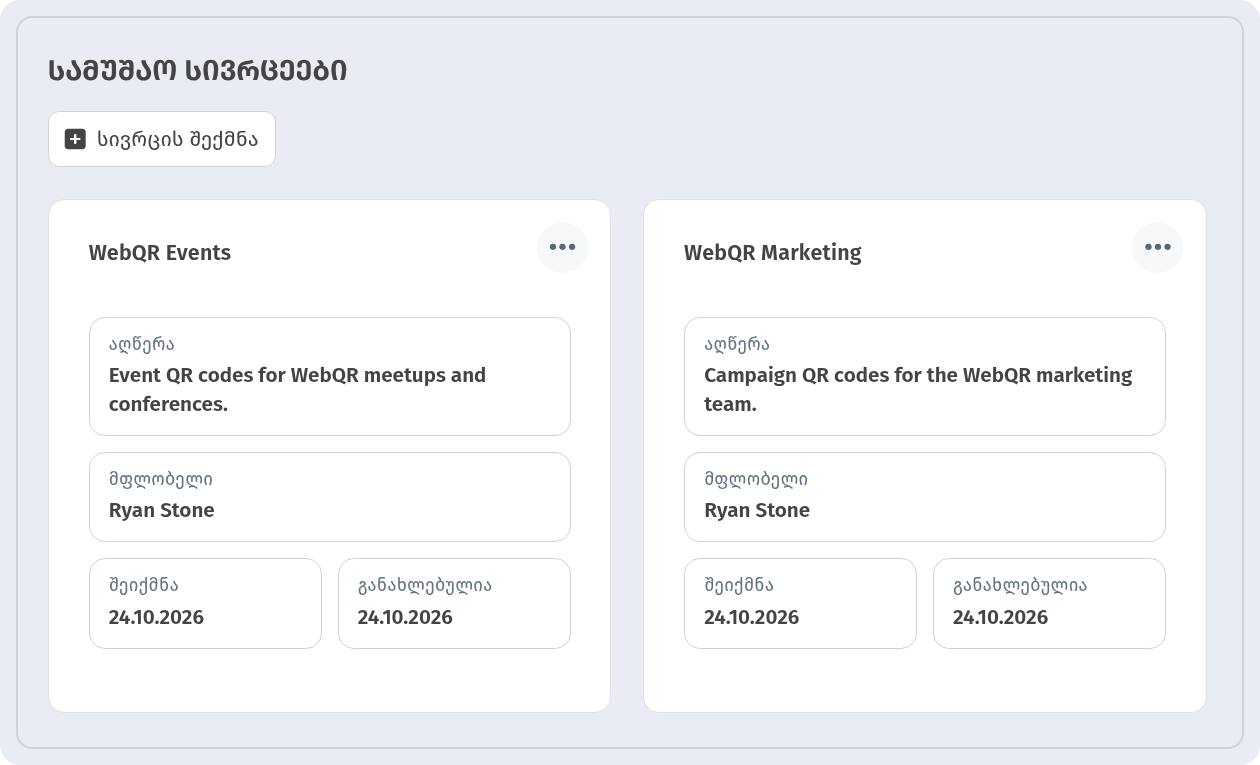The width and height of the screenshot is (1260, 765).
Task: Click განახლებულია date 24.10.2026 in WebQR Events
Action: tap(405, 617)
